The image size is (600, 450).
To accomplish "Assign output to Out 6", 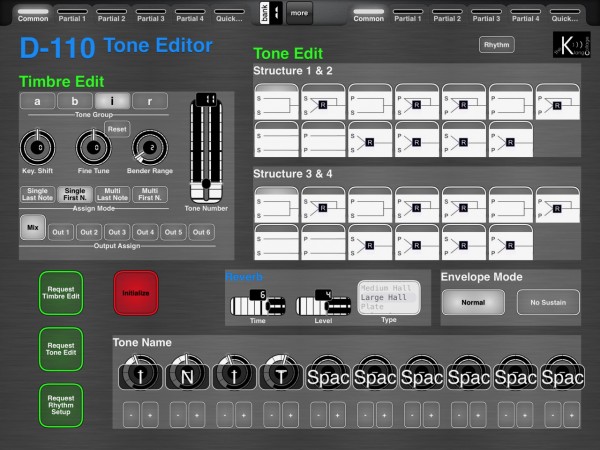I will point(201,232).
